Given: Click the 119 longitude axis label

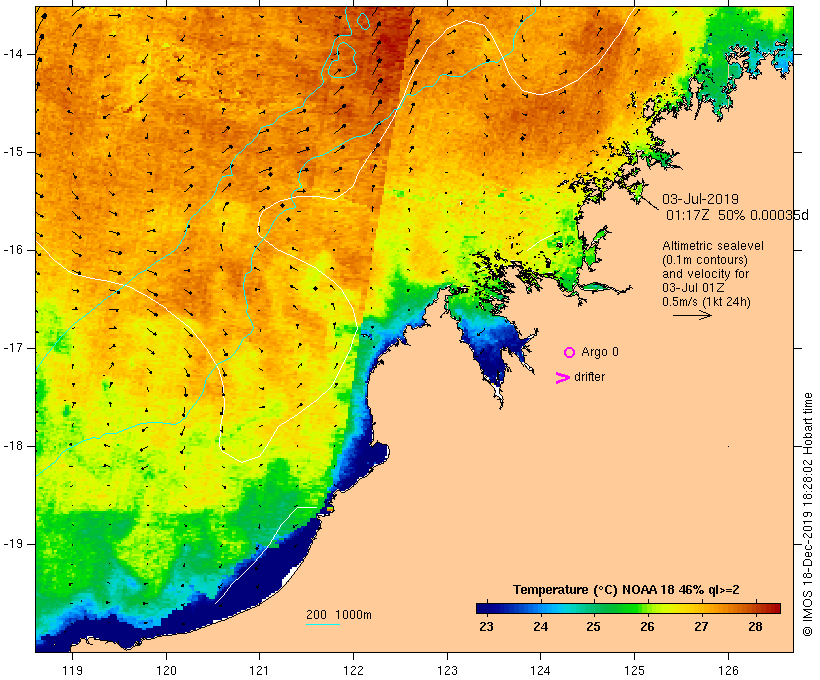Looking at the screenshot, I should click(x=73, y=670).
